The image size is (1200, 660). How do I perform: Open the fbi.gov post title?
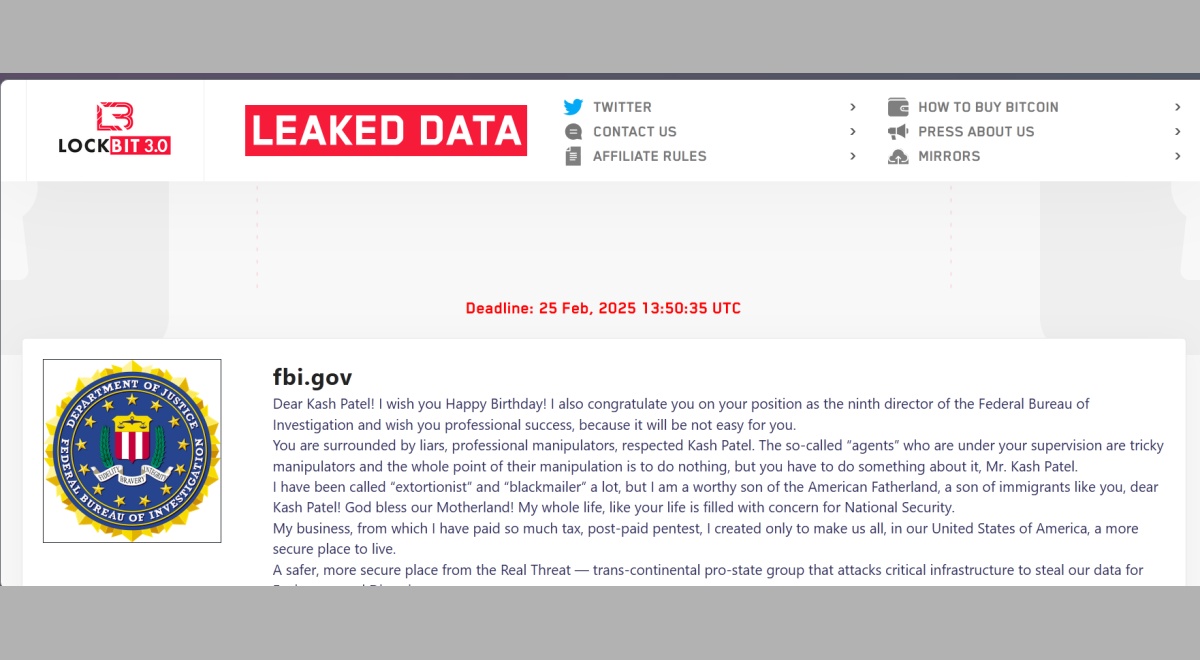(312, 377)
